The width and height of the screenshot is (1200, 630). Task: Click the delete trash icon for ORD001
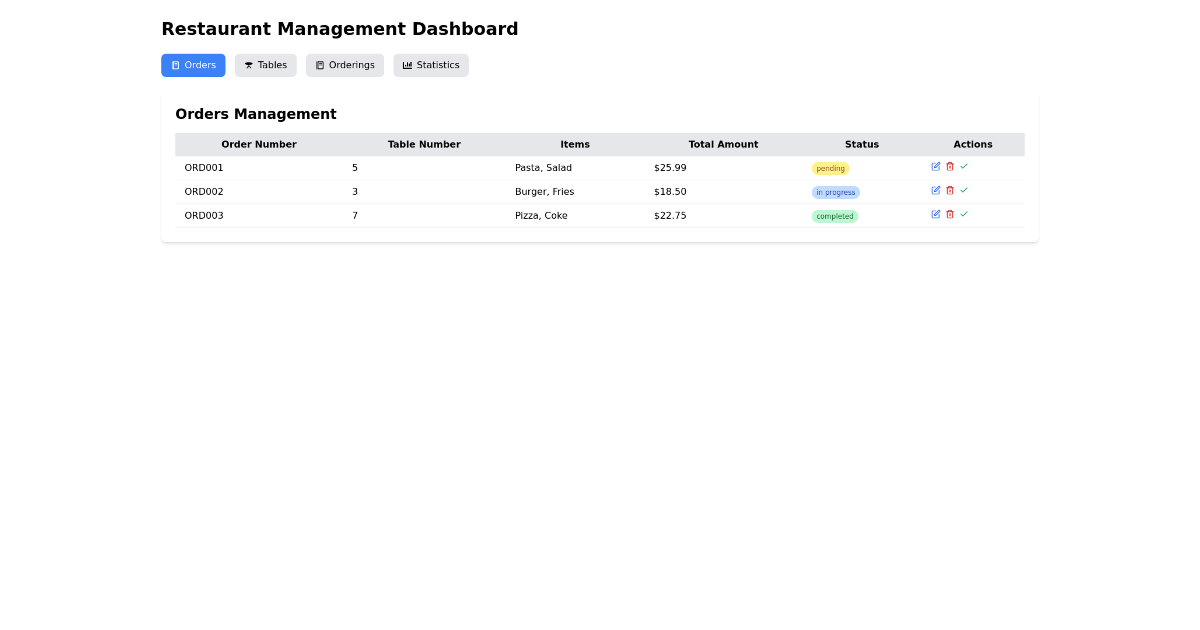[950, 166]
